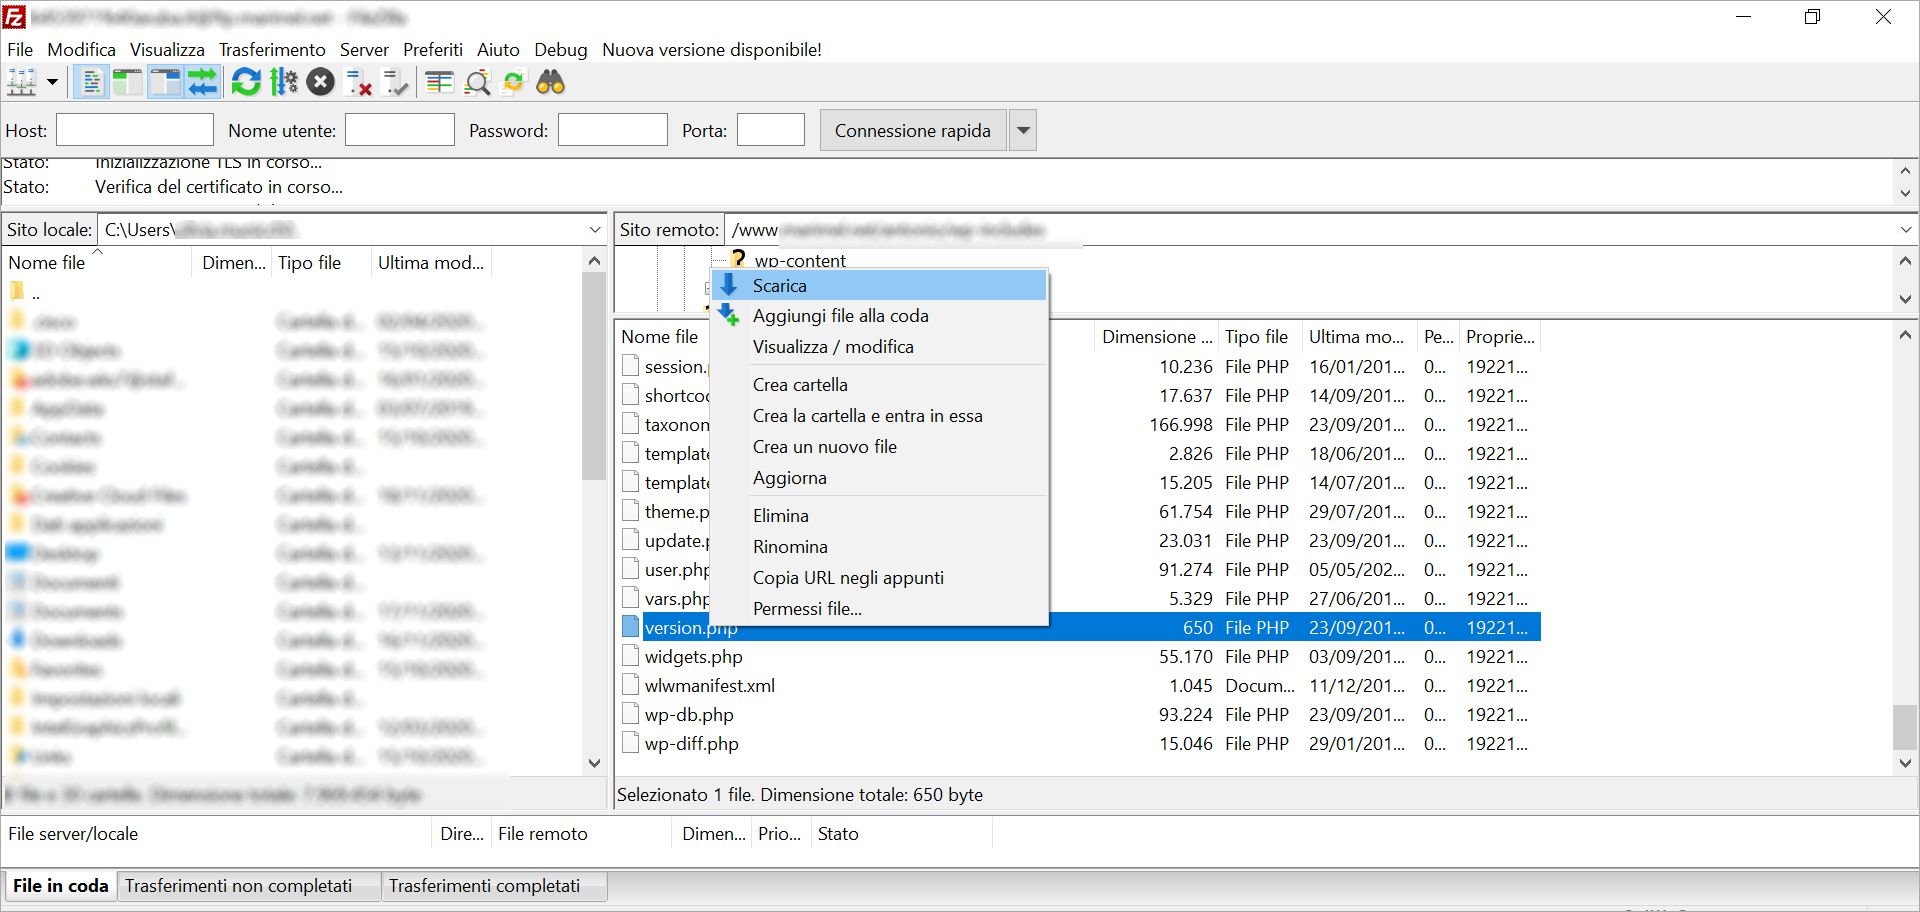
Task: Toggle the transfer queue panel
Action: click(203, 82)
